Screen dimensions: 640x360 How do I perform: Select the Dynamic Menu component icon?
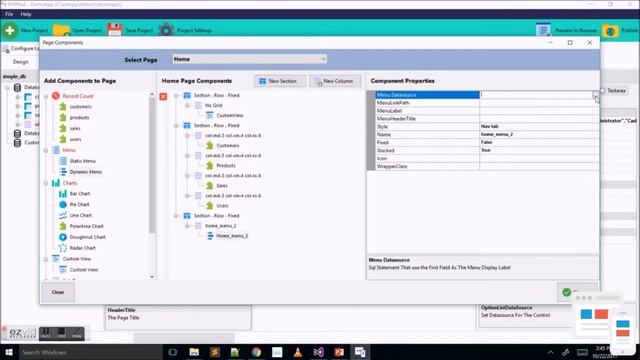pyautogui.click(x=63, y=172)
